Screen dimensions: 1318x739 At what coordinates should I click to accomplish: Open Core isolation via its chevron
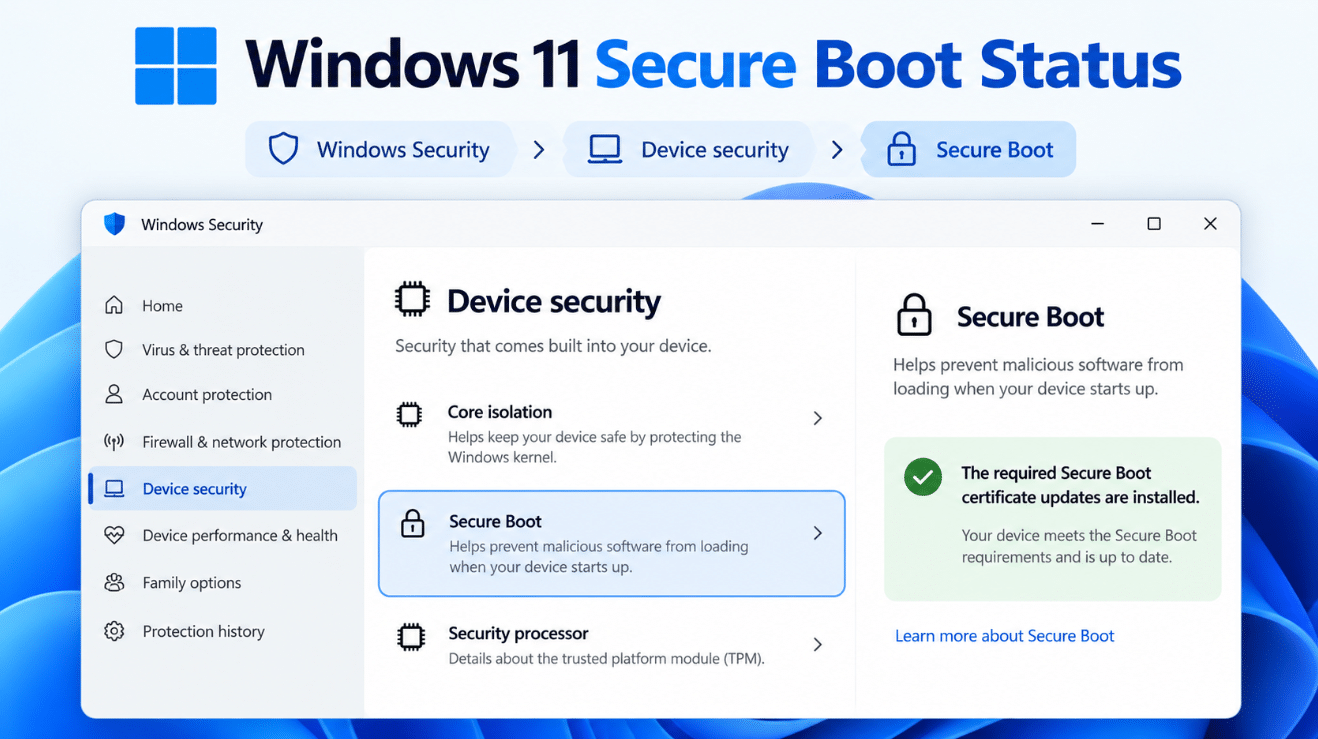point(818,418)
